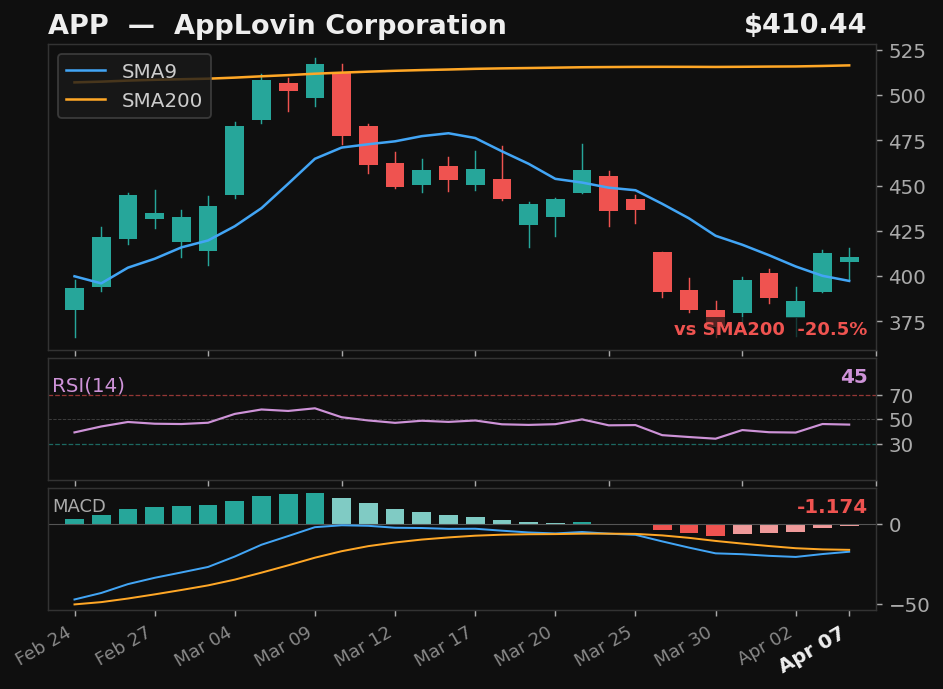Expand the legend panel
943x689 pixels.
tap(134, 86)
